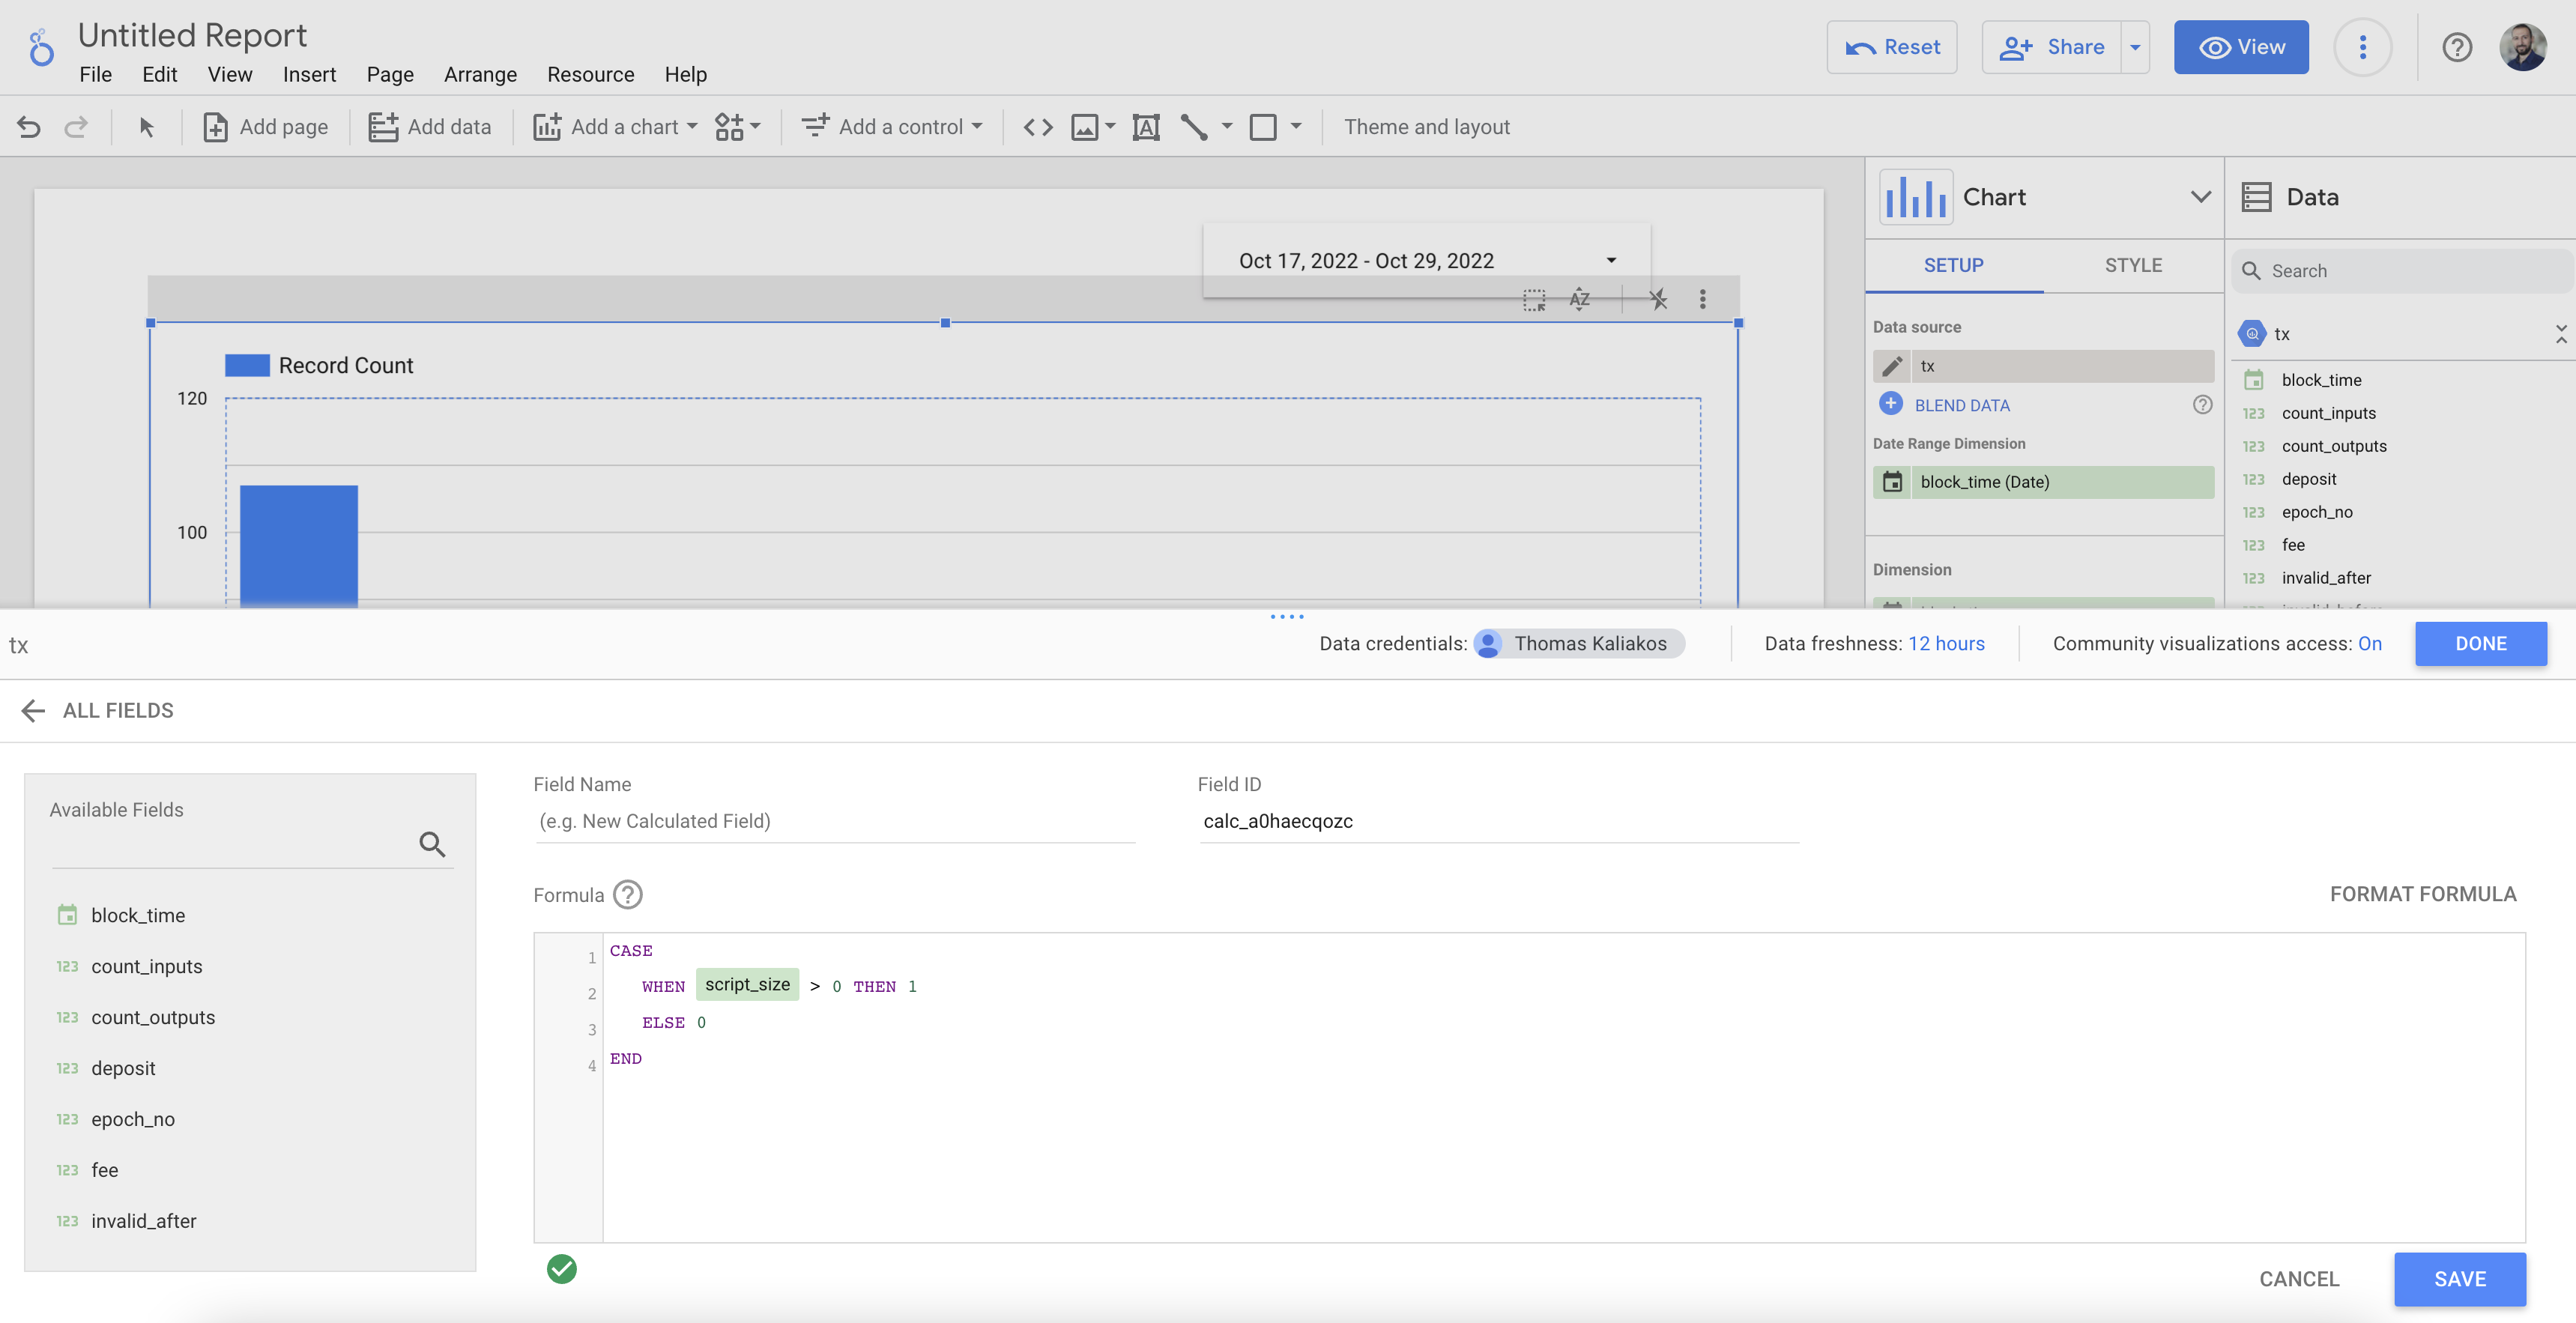Image resolution: width=2576 pixels, height=1323 pixels.
Task: Open the Help menu
Action: point(686,75)
